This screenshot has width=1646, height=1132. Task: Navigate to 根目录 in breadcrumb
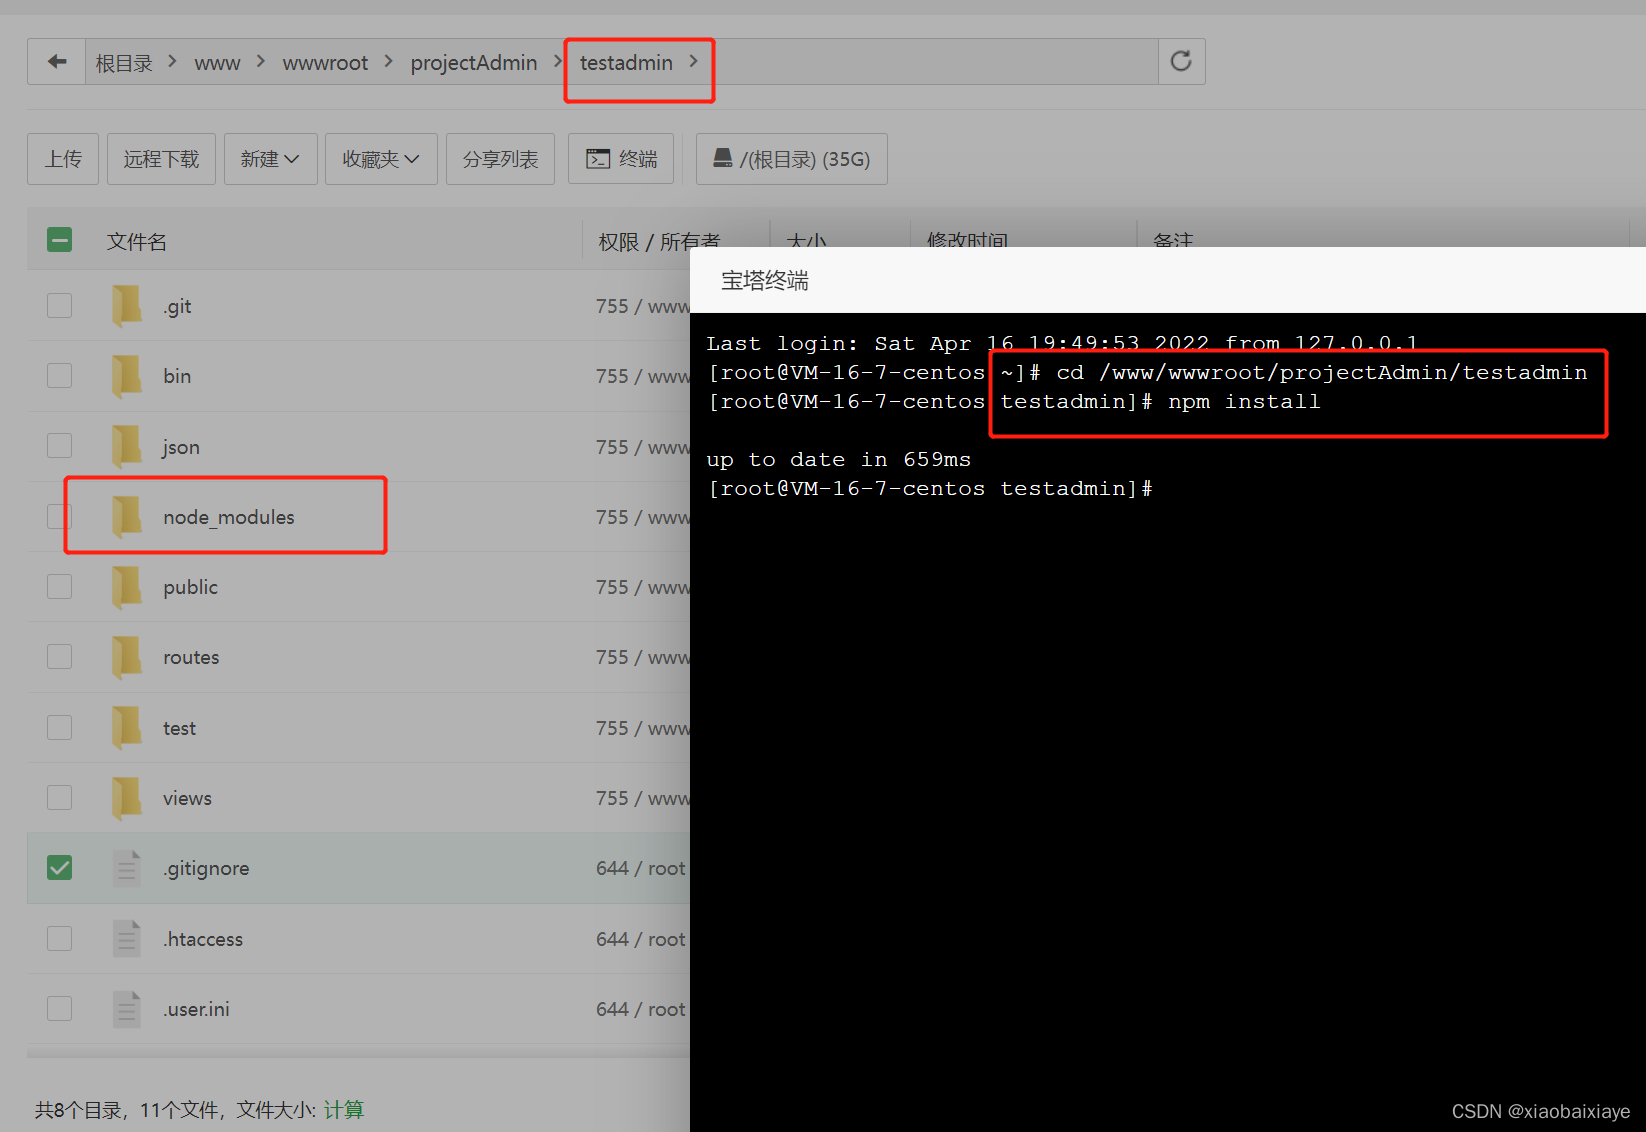(x=124, y=63)
